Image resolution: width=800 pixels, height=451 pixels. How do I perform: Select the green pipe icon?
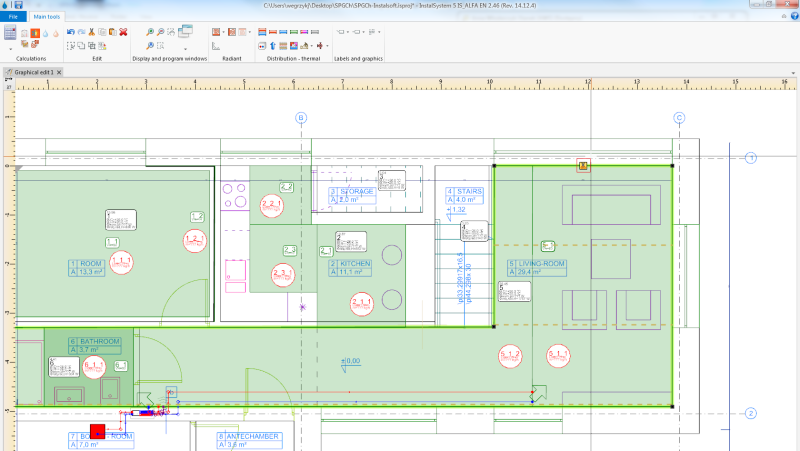(294, 32)
